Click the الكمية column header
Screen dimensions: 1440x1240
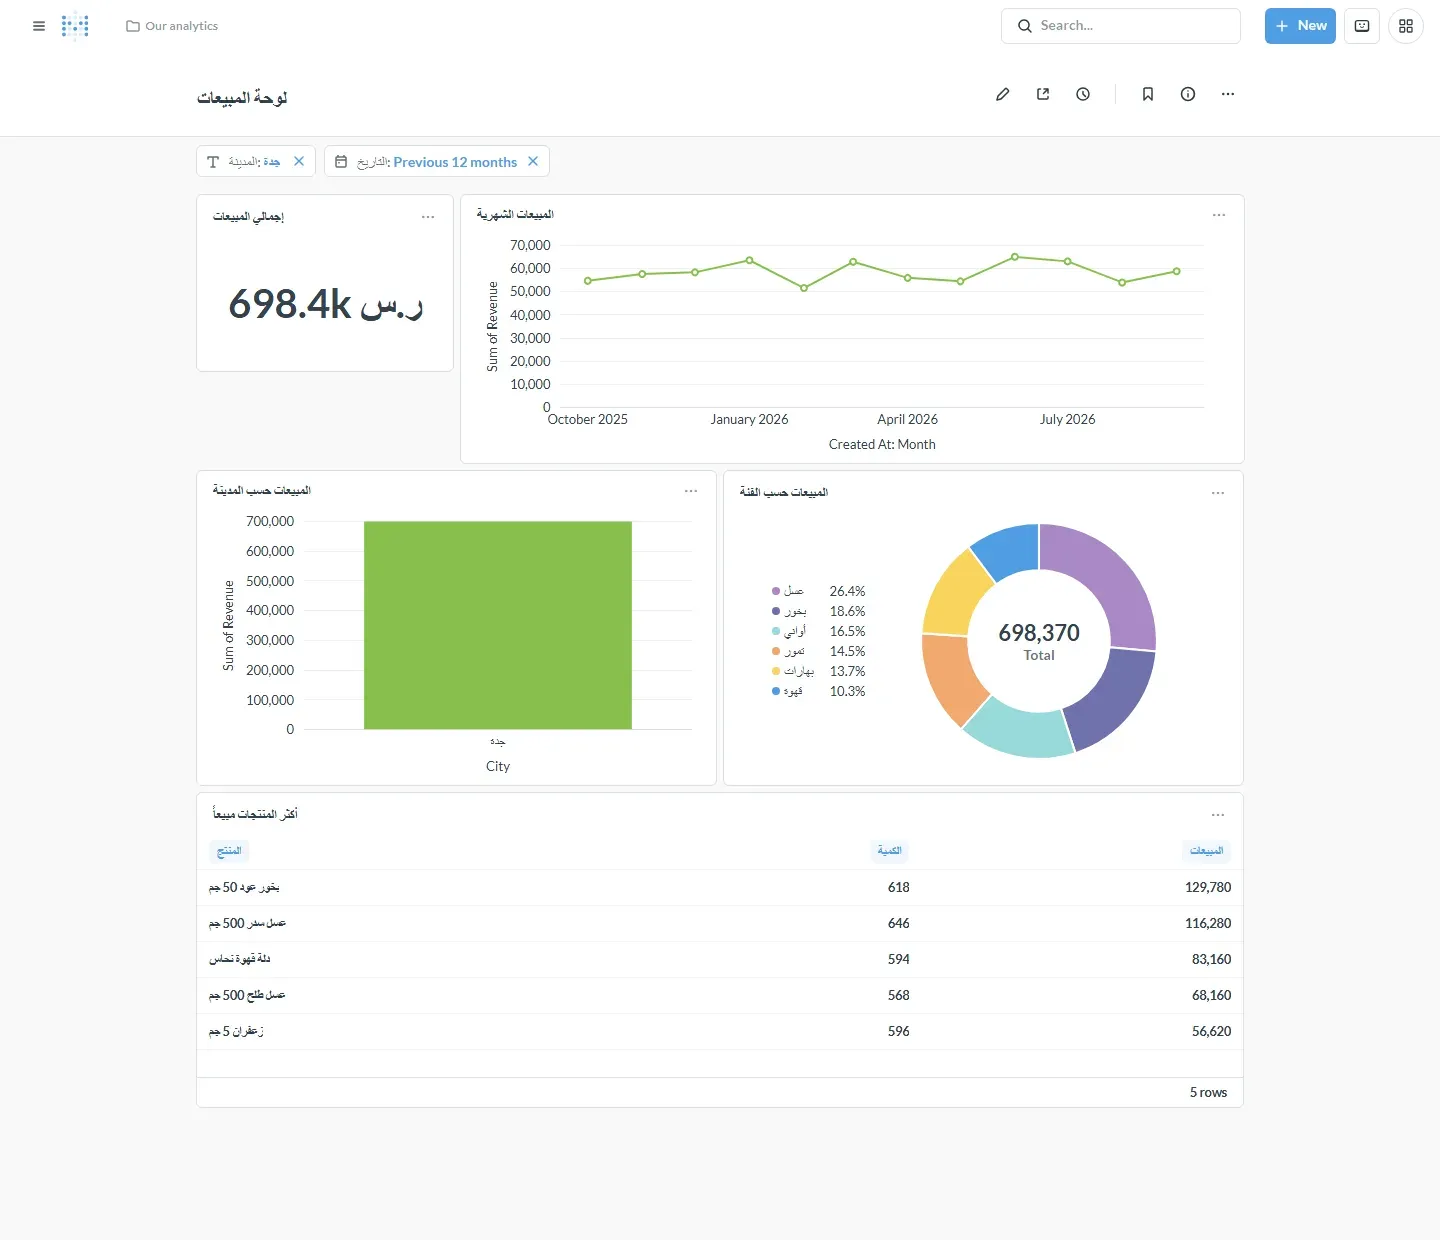point(890,851)
